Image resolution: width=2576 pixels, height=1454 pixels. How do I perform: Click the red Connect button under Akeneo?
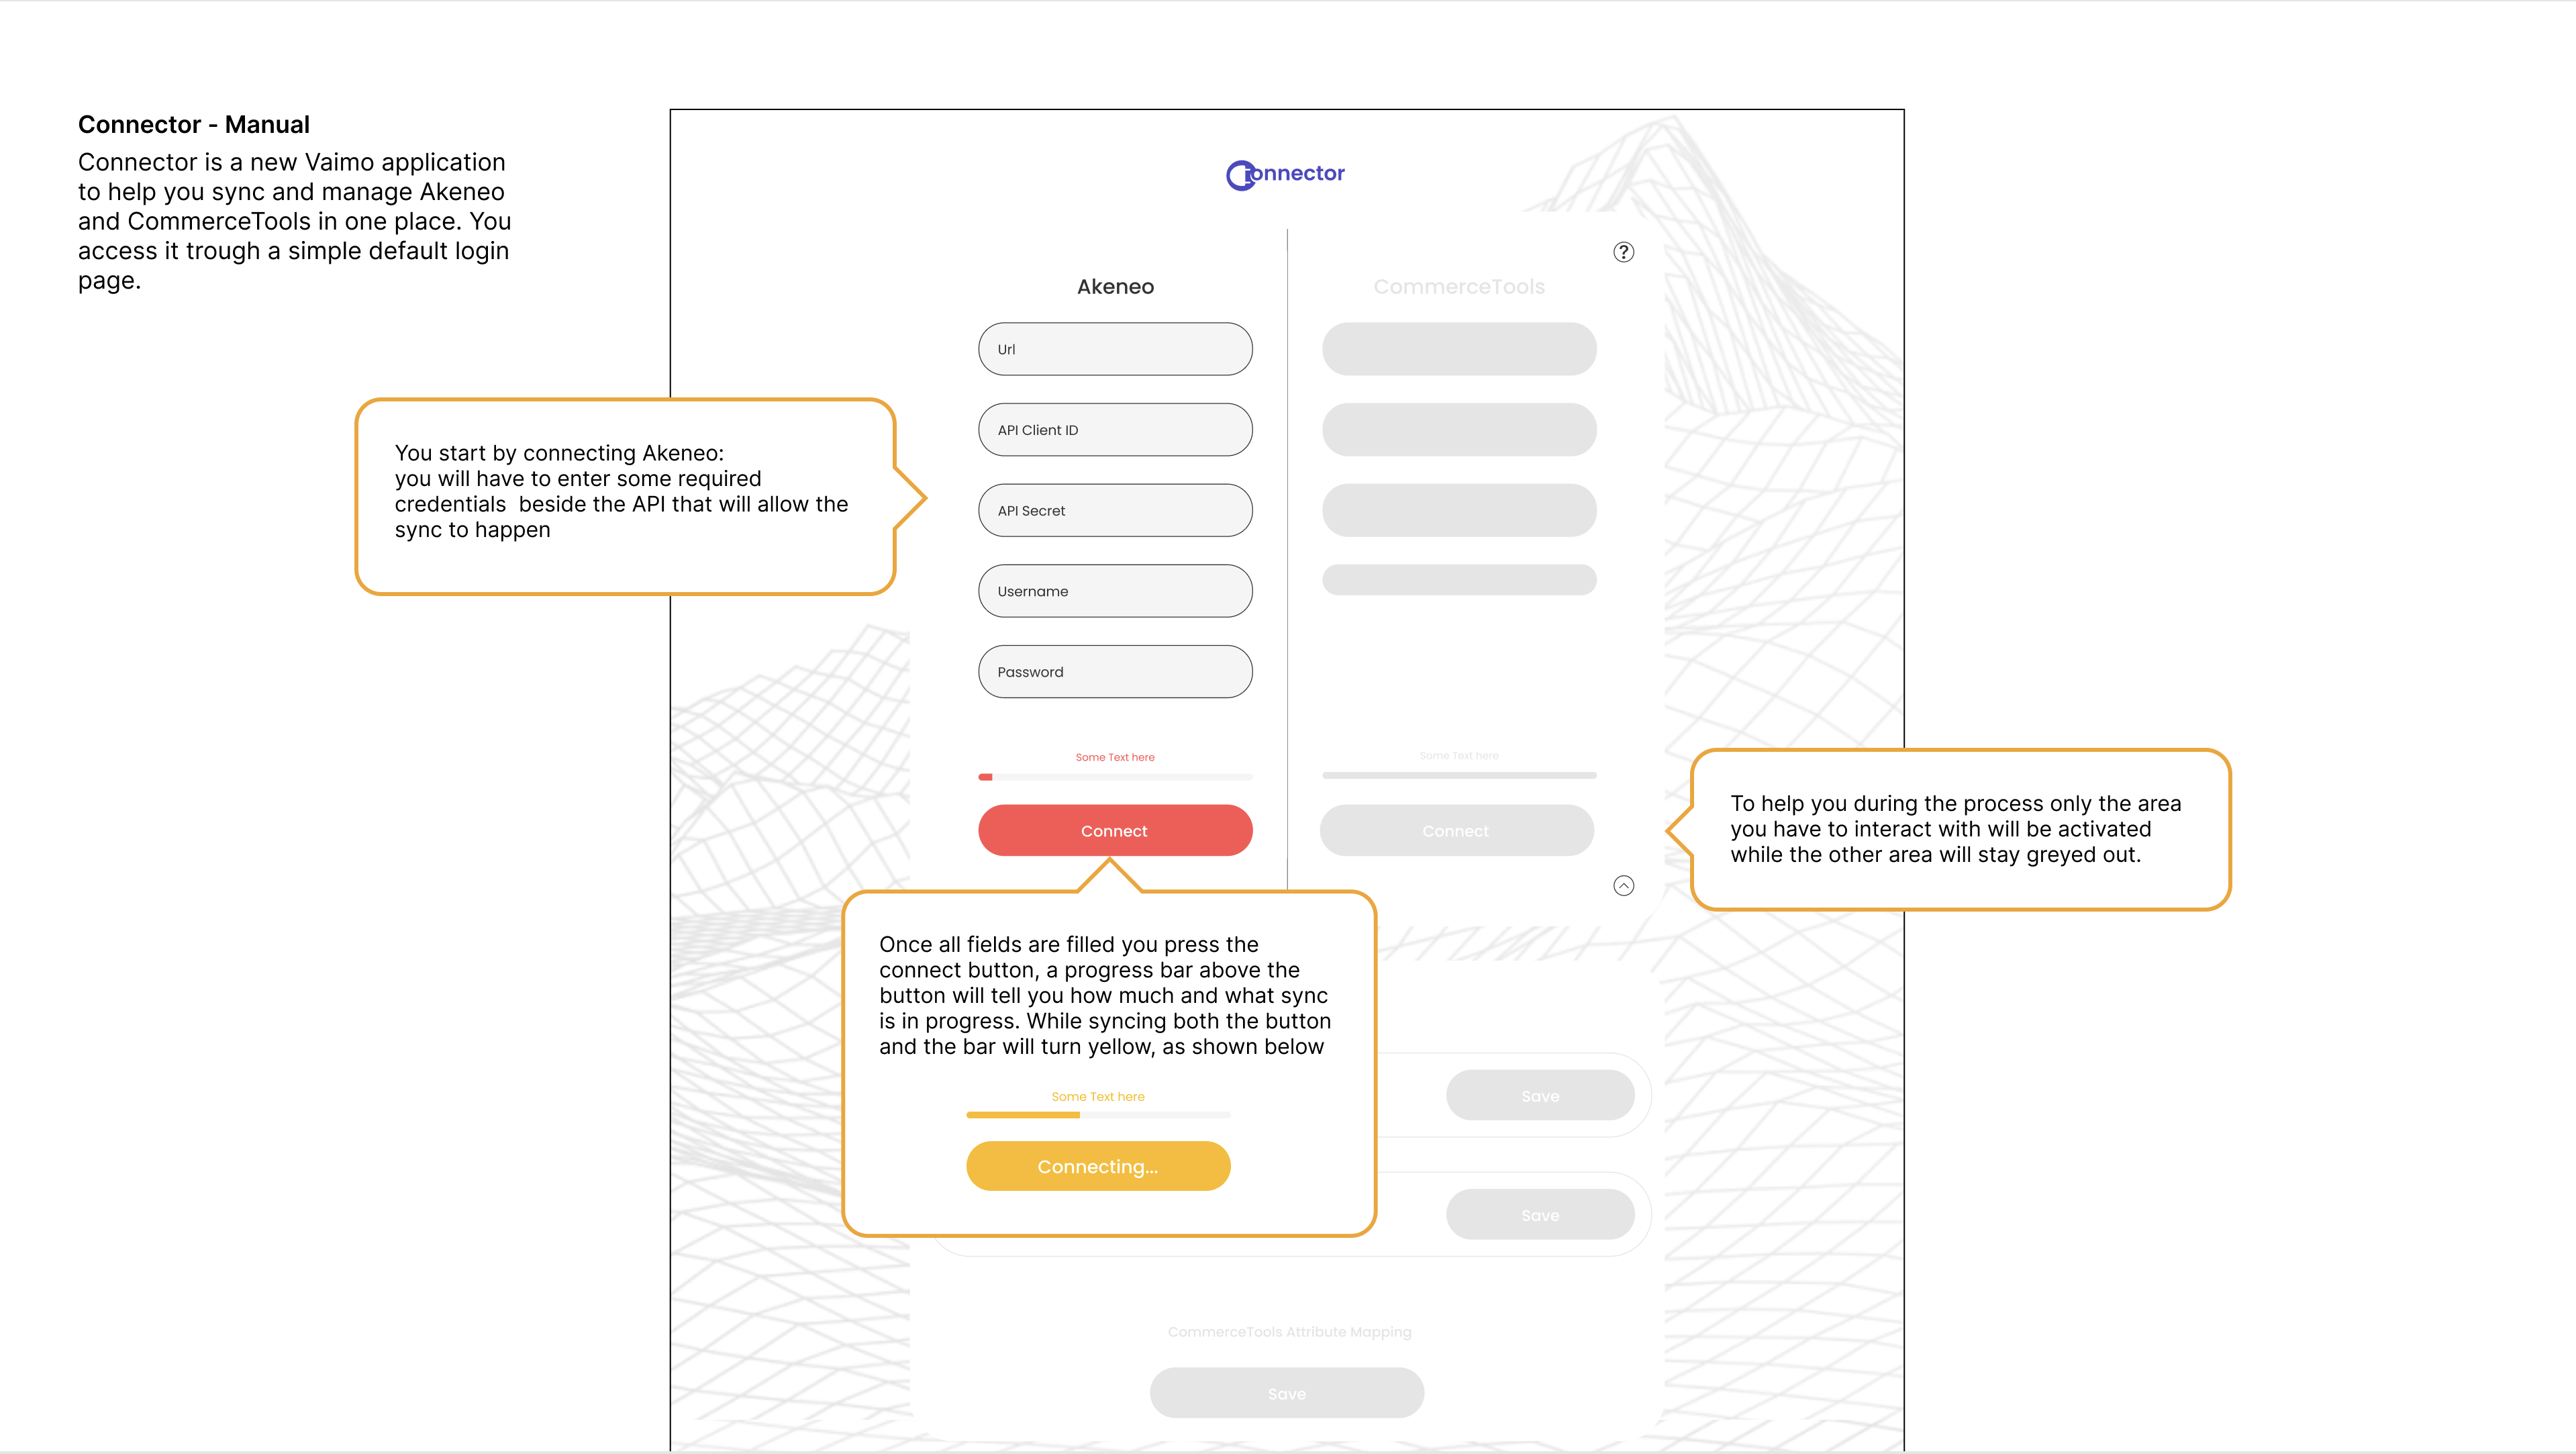click(1115, 830)
